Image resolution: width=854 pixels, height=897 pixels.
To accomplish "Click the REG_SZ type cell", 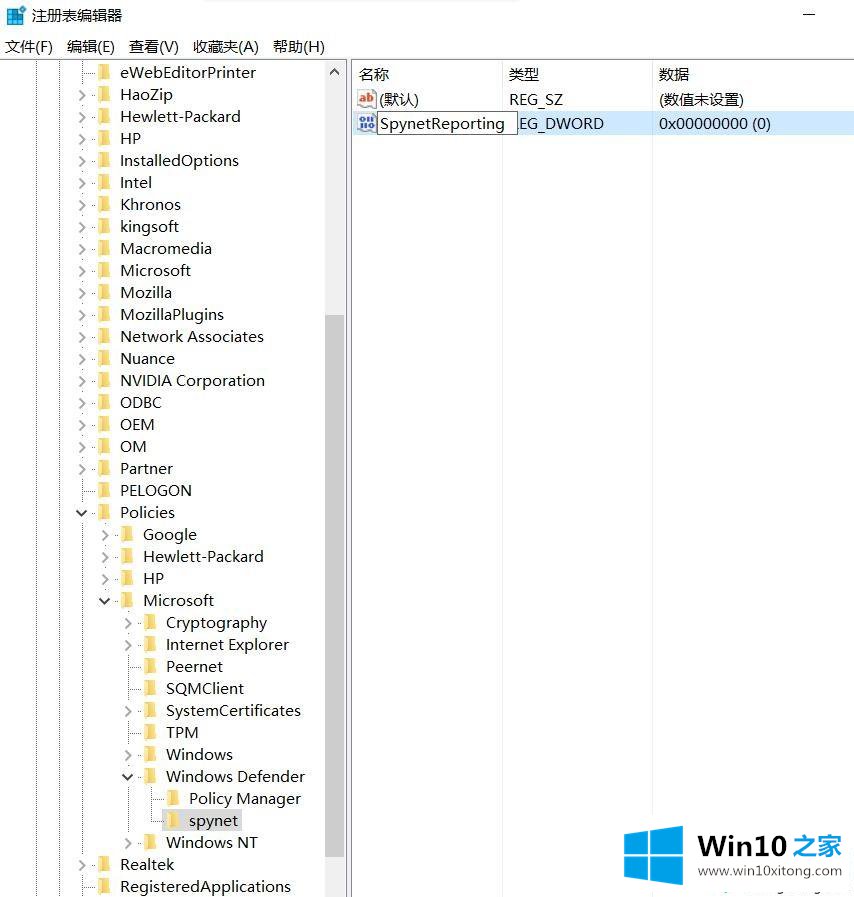I will coord(536,100).
